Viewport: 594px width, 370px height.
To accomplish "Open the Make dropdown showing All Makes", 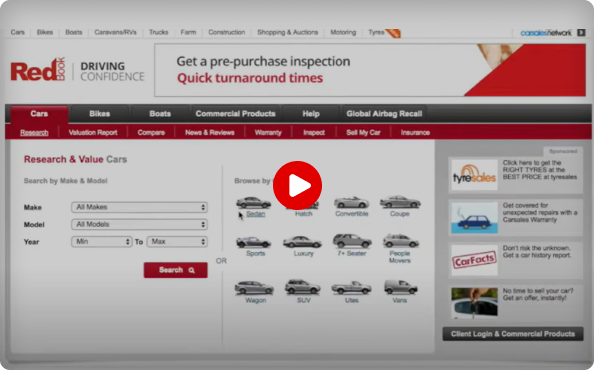I will [x=139, y=207].
